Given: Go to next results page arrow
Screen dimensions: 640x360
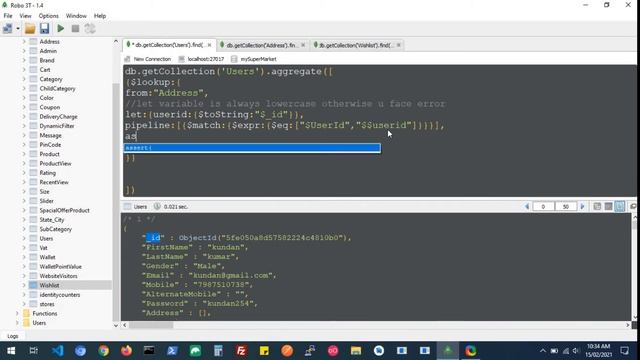Looking at the screenshot, I should click(x=582, y=207).
